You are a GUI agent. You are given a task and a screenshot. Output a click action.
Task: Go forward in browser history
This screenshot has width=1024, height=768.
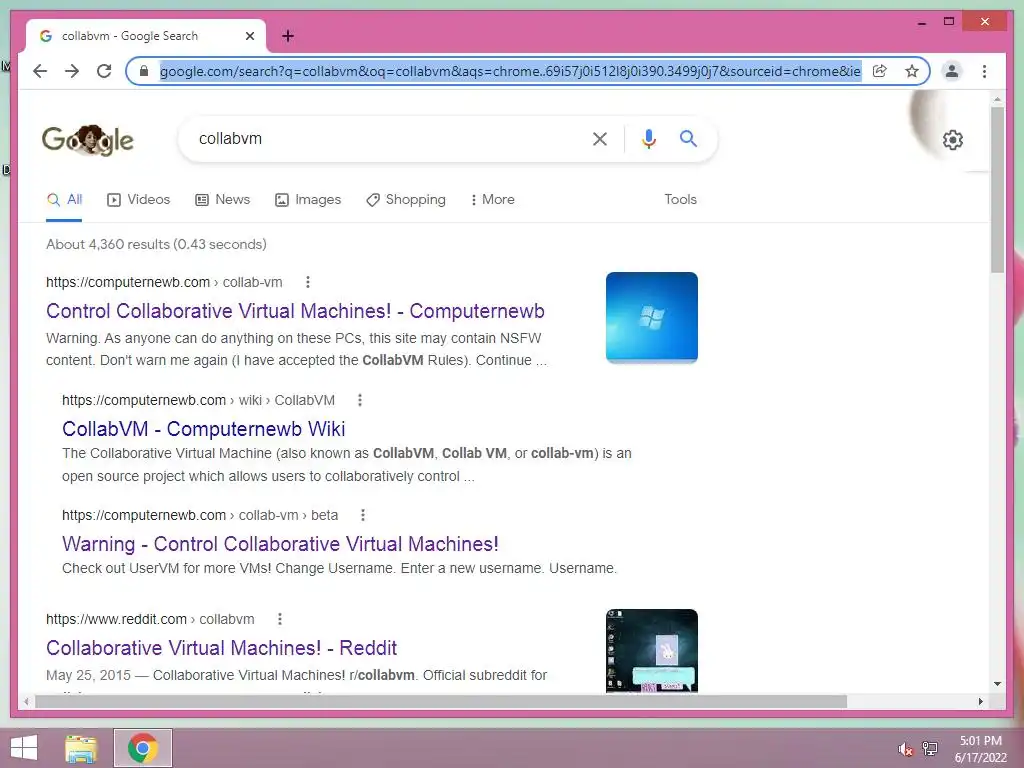point(72,71)
